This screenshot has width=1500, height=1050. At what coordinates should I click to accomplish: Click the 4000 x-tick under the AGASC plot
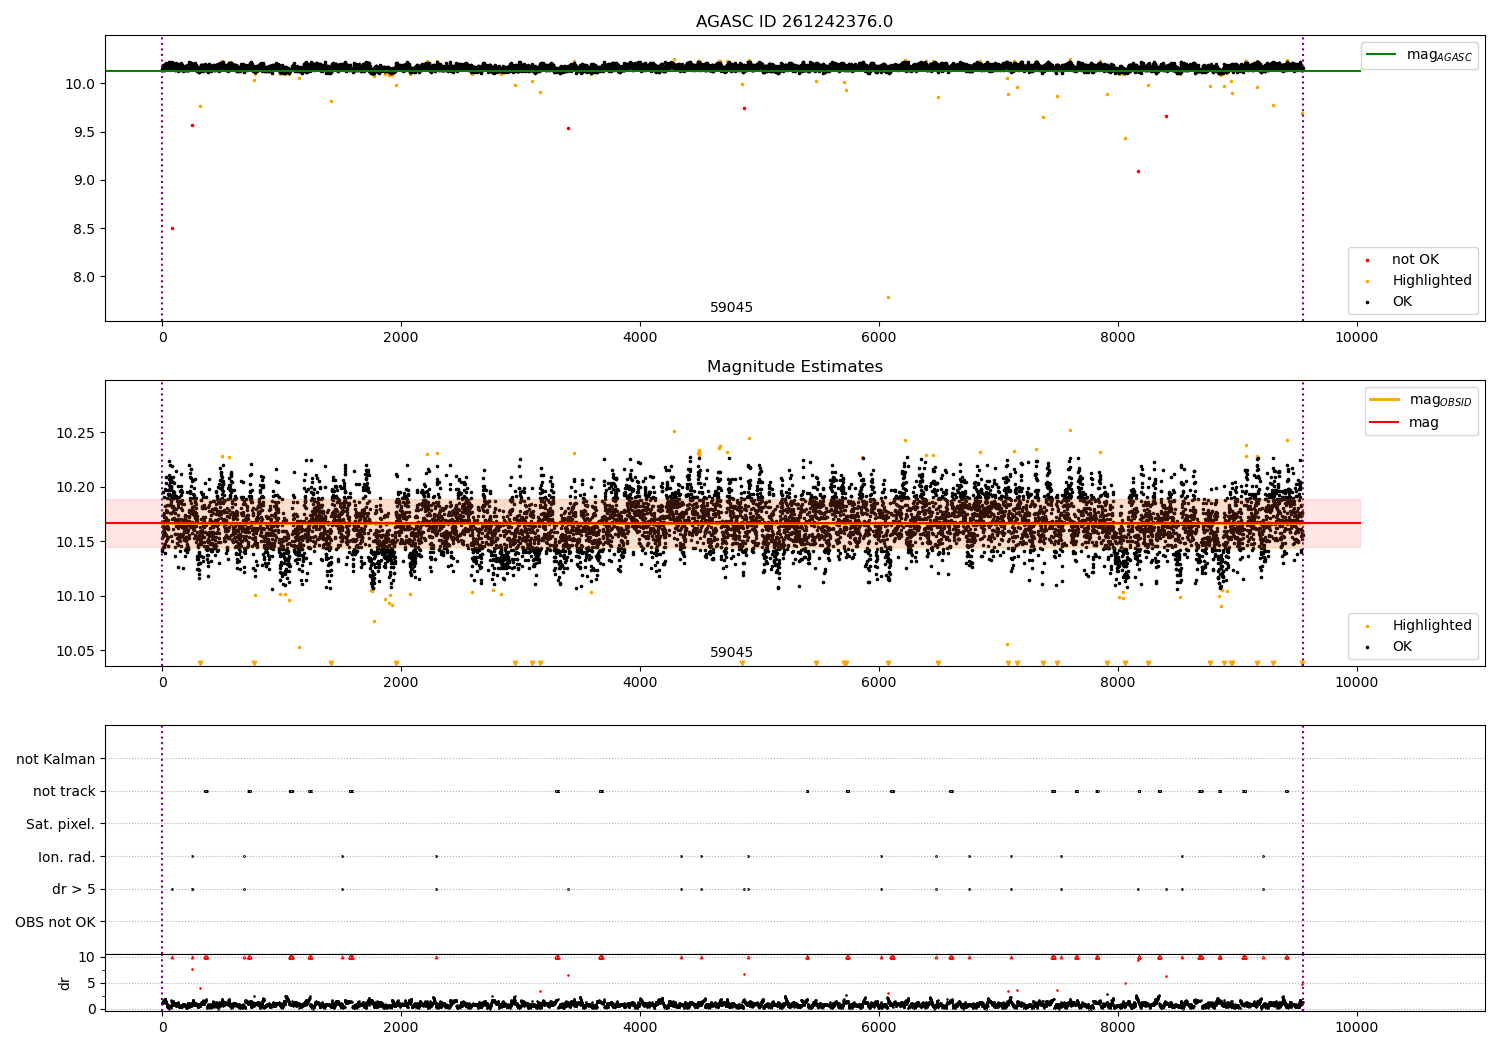click(640, 338)
